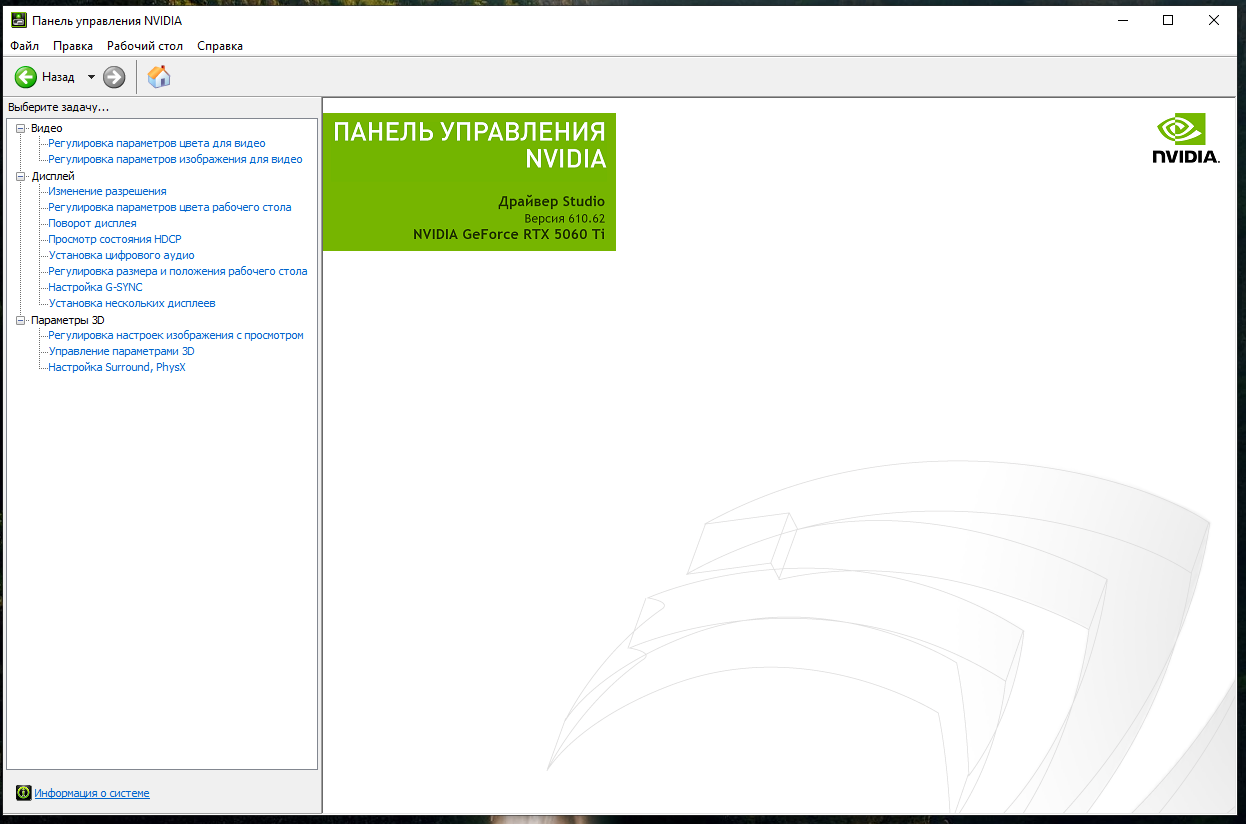Open the Back history dropdown arrow

point(91,77)
